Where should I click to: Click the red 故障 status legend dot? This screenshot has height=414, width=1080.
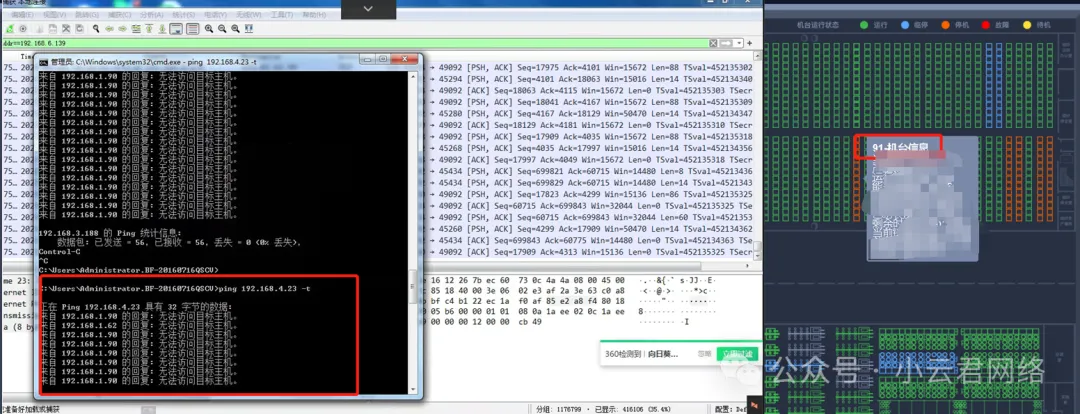click(986, 24)
